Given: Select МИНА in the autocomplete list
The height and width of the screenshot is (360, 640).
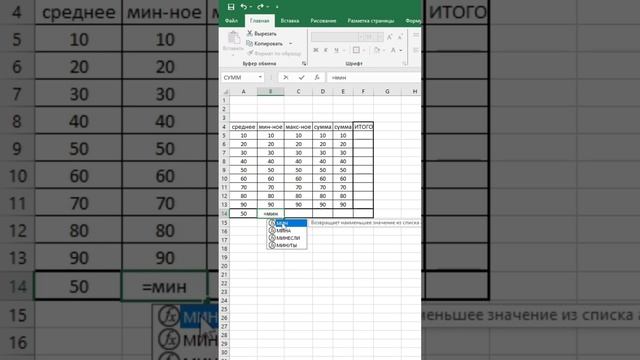Looking at the screenshot, I should (x=287, y=231).
